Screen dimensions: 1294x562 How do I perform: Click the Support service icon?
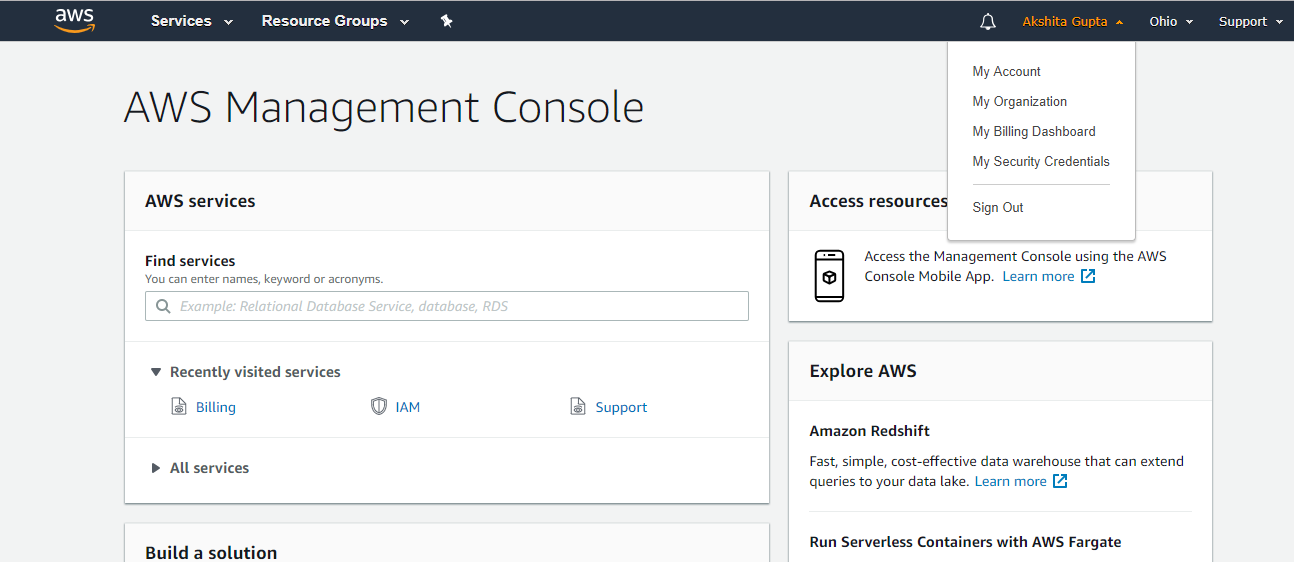pos(578,406)
